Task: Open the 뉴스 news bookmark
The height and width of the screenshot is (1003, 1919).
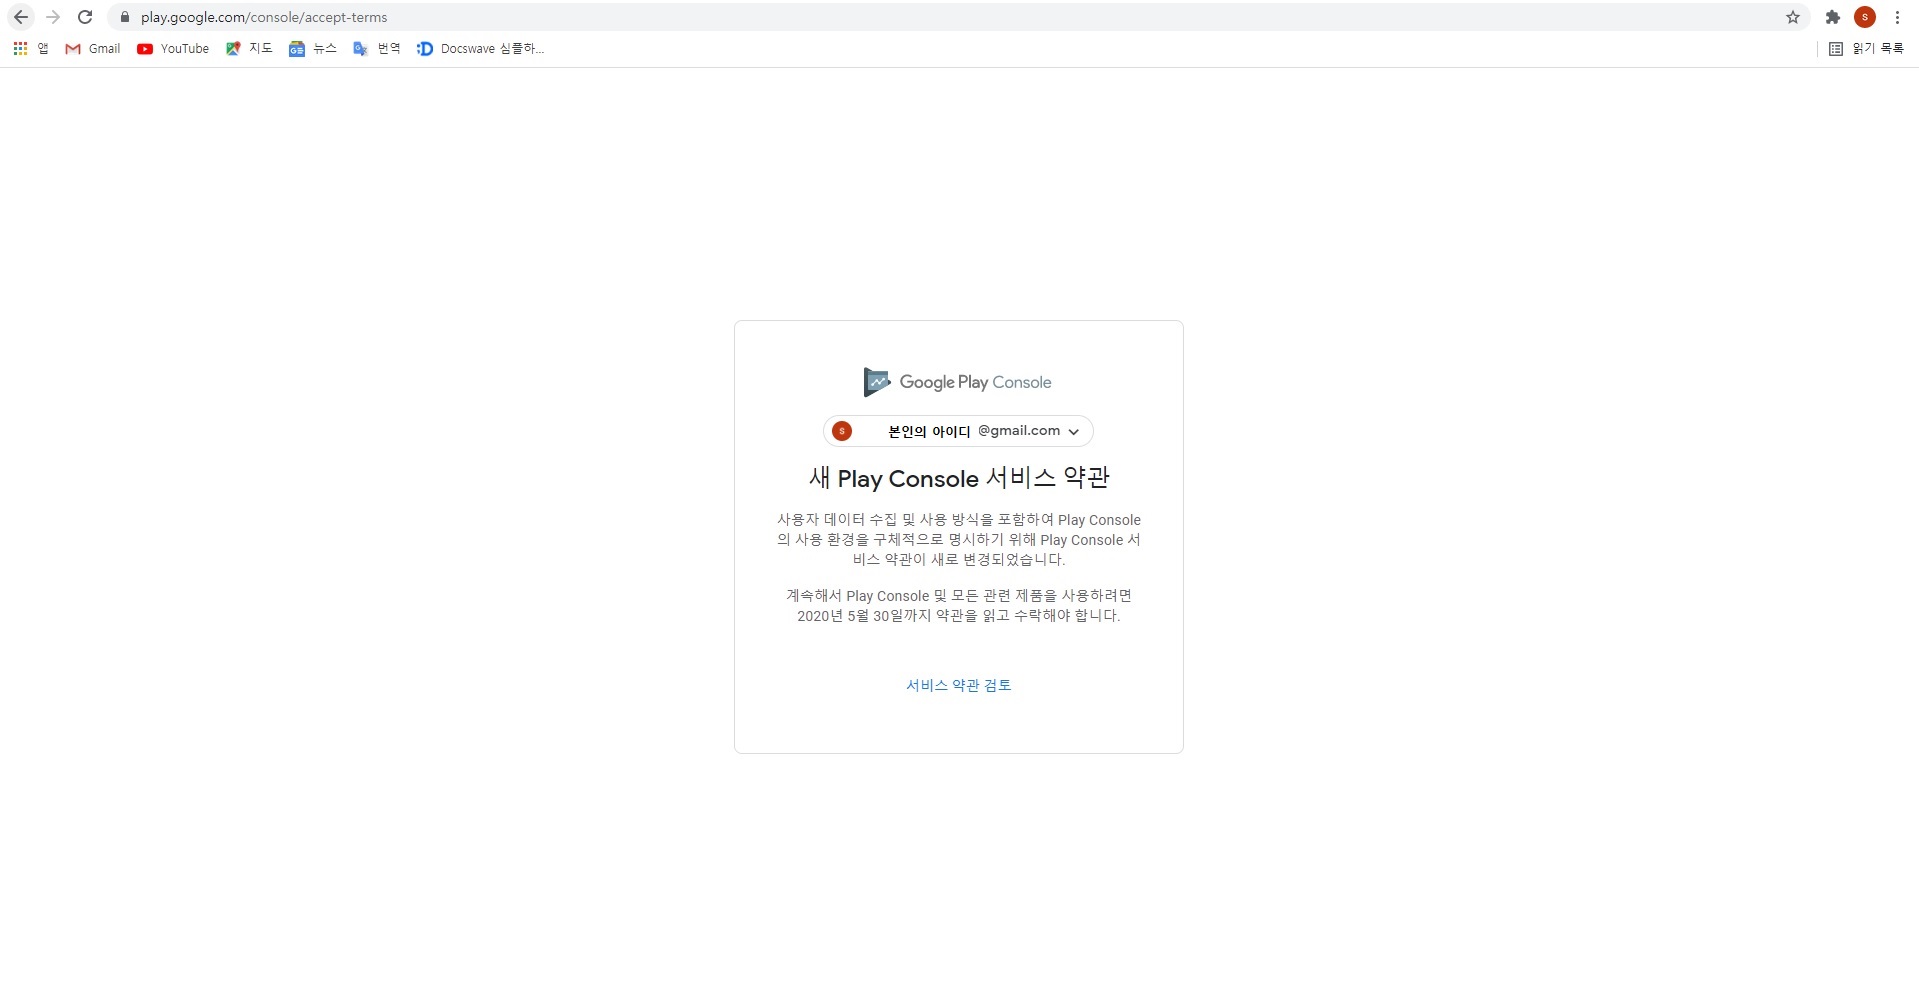Action: pos(313,48)
